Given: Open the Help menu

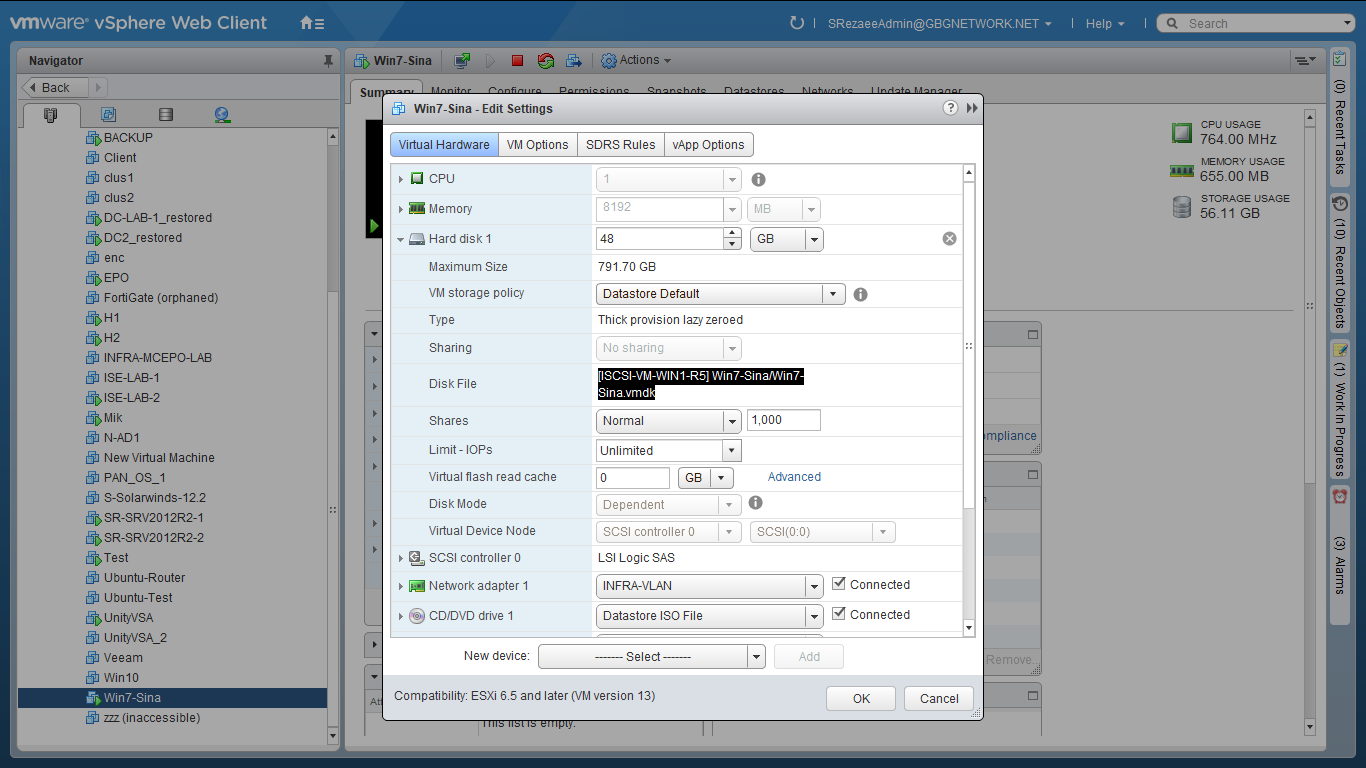Looking at the screenshot, I should click(1105, 24).
